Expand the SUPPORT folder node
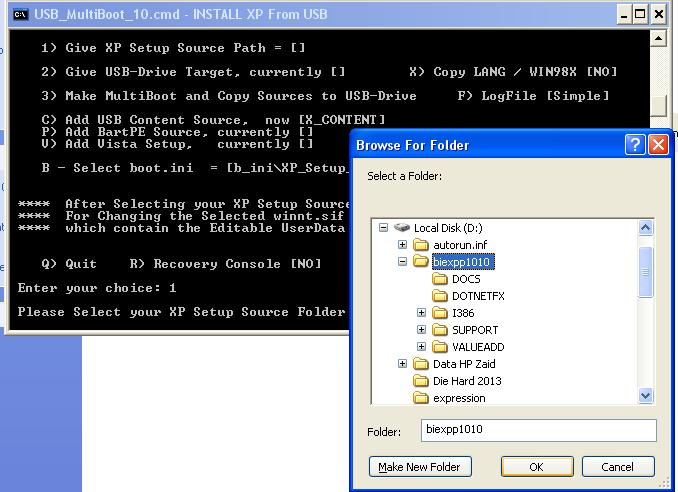This screenshot has width=678, height=492. 421,330
